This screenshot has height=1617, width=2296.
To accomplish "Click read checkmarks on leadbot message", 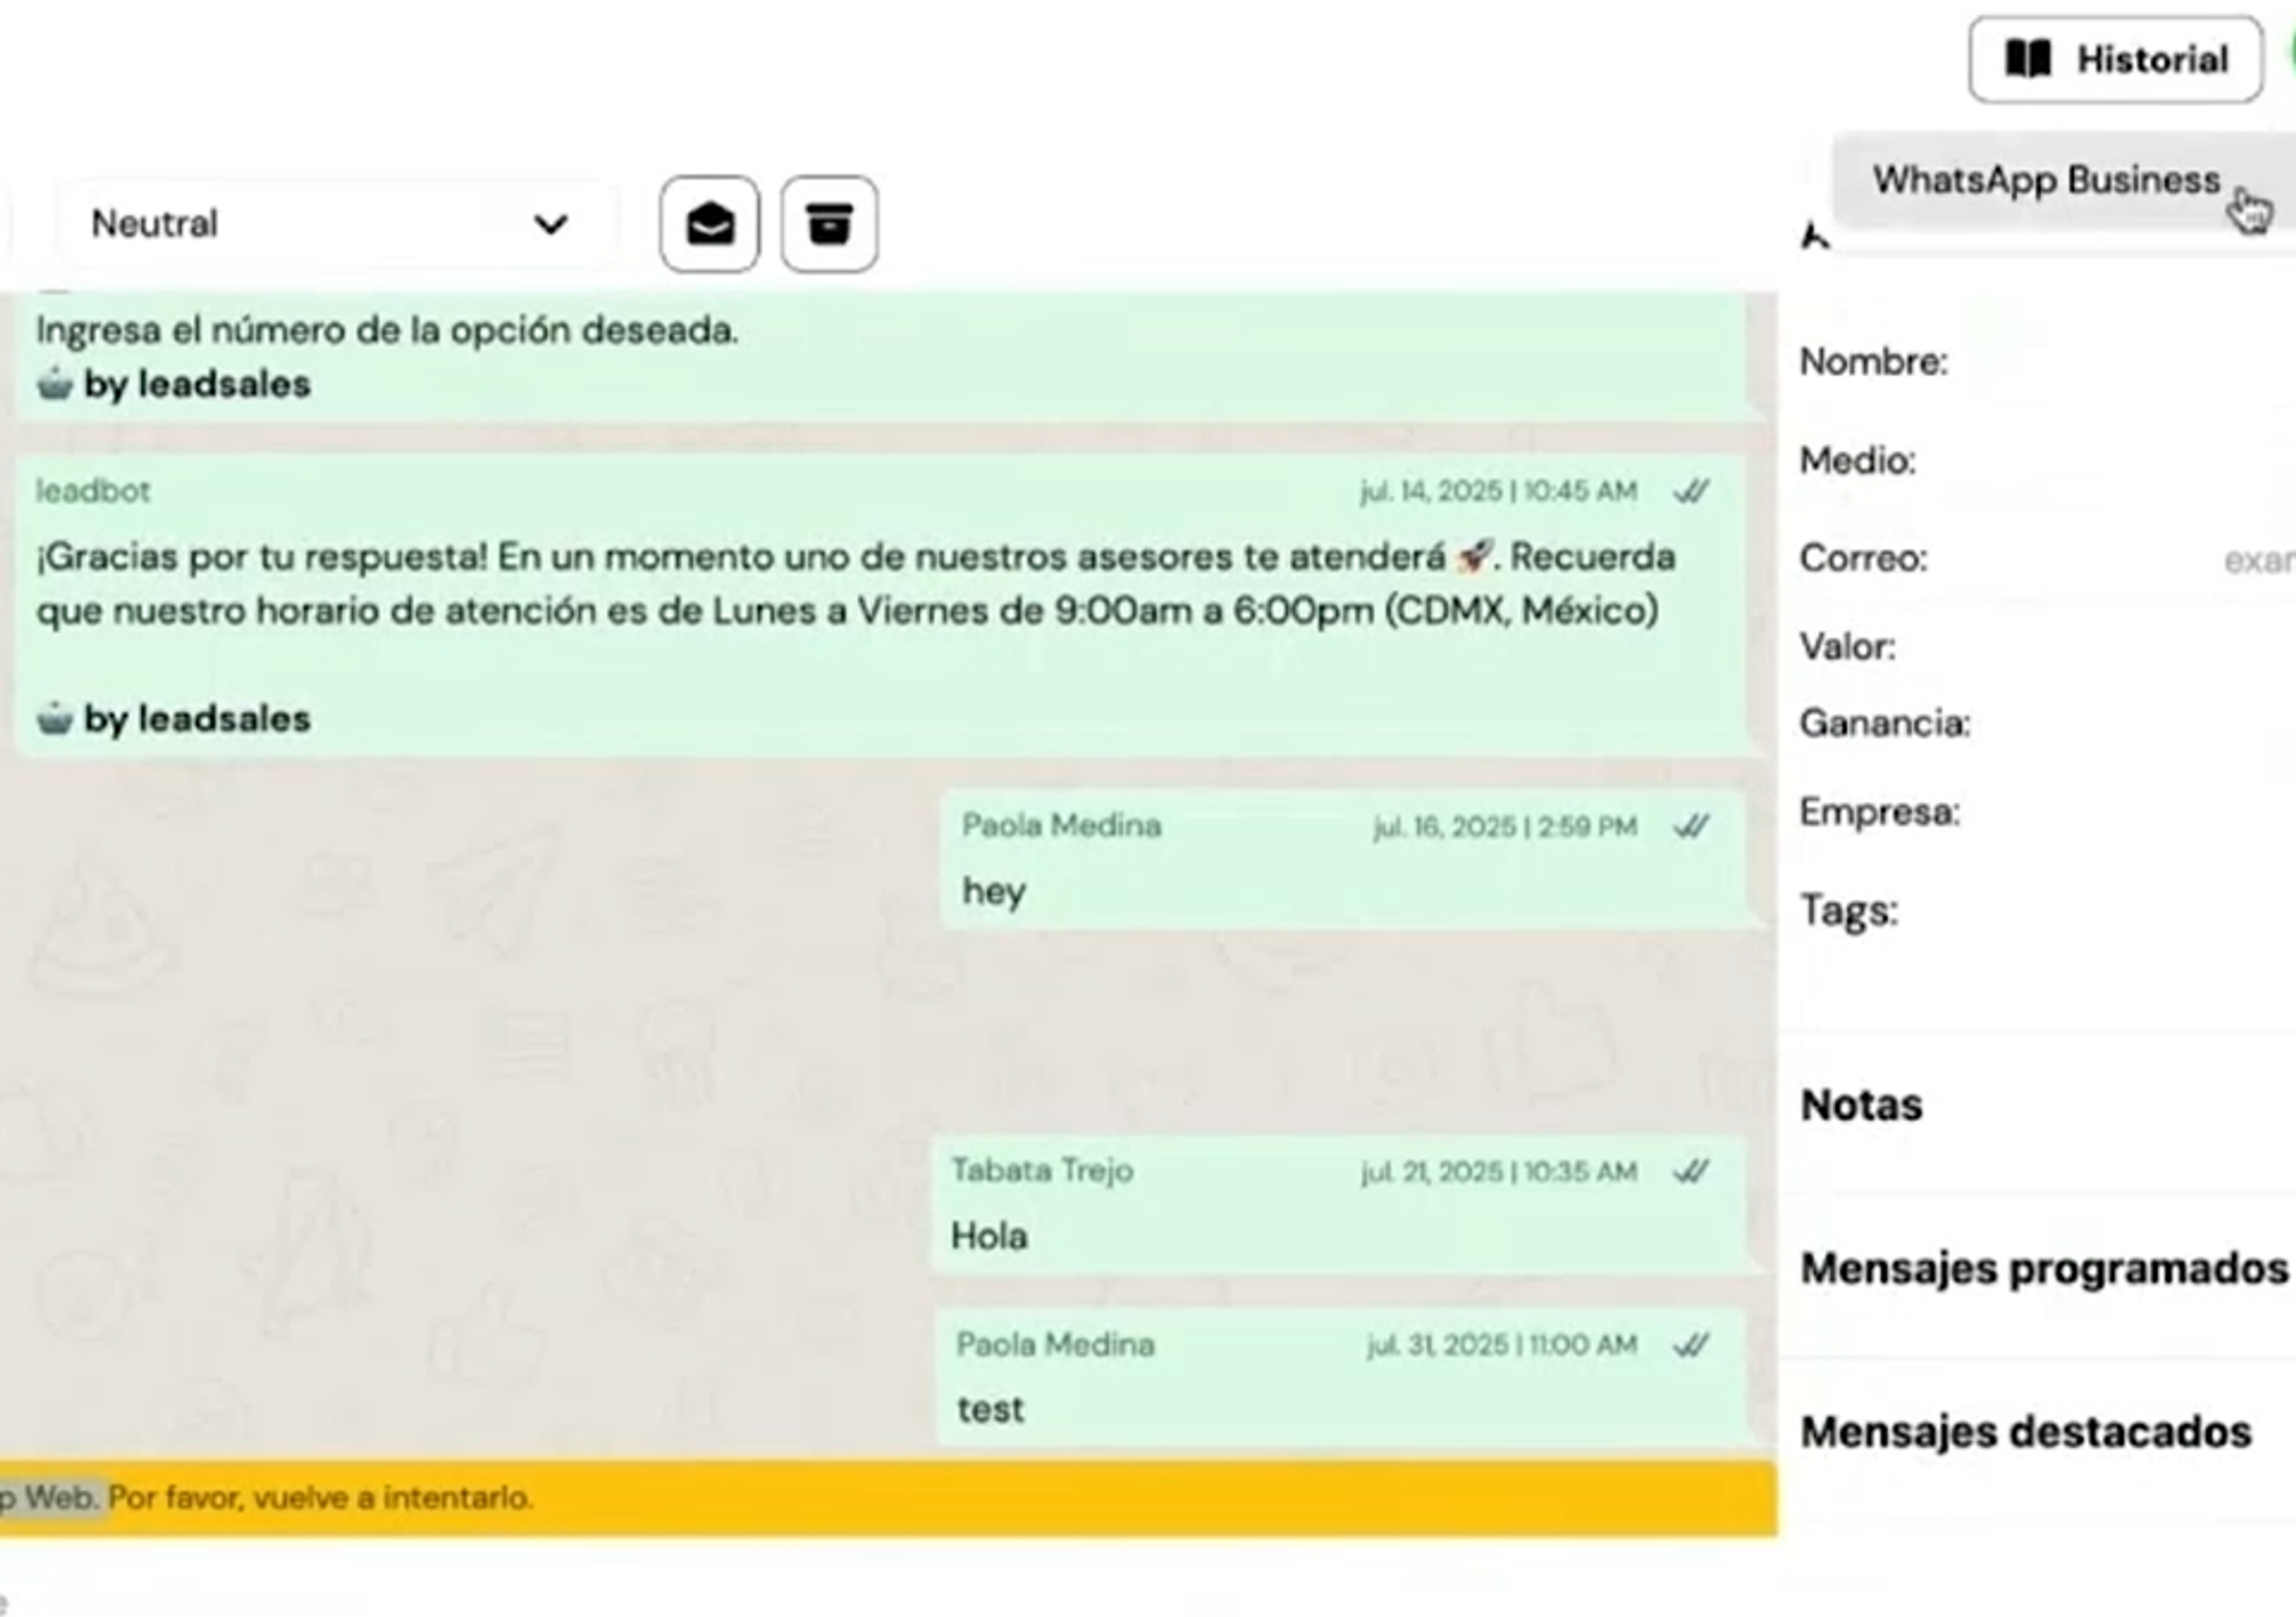I will tap(1691, 491).
